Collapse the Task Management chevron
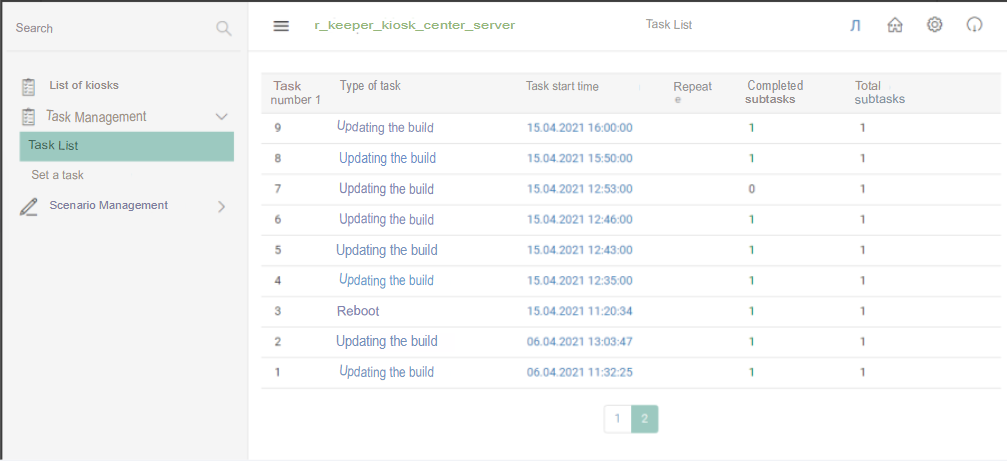Screen dimensions: 1007x461 222,117
